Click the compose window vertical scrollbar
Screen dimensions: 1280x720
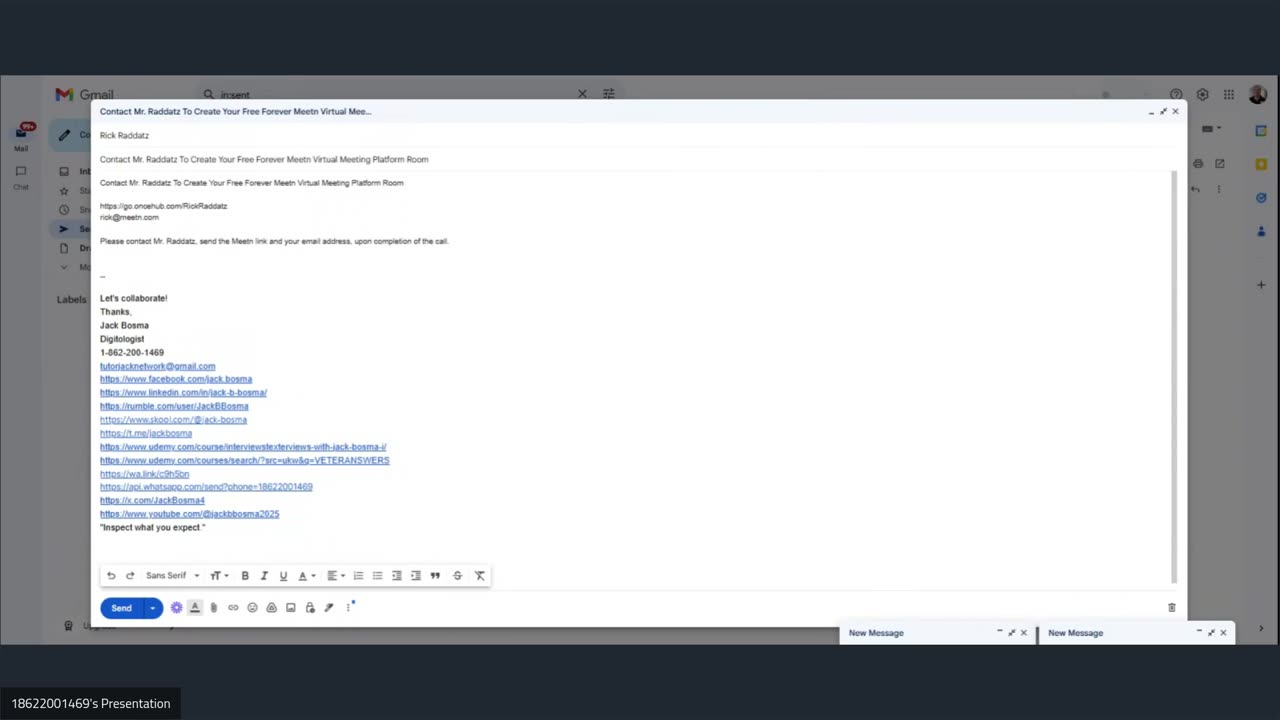(1174, 377)
